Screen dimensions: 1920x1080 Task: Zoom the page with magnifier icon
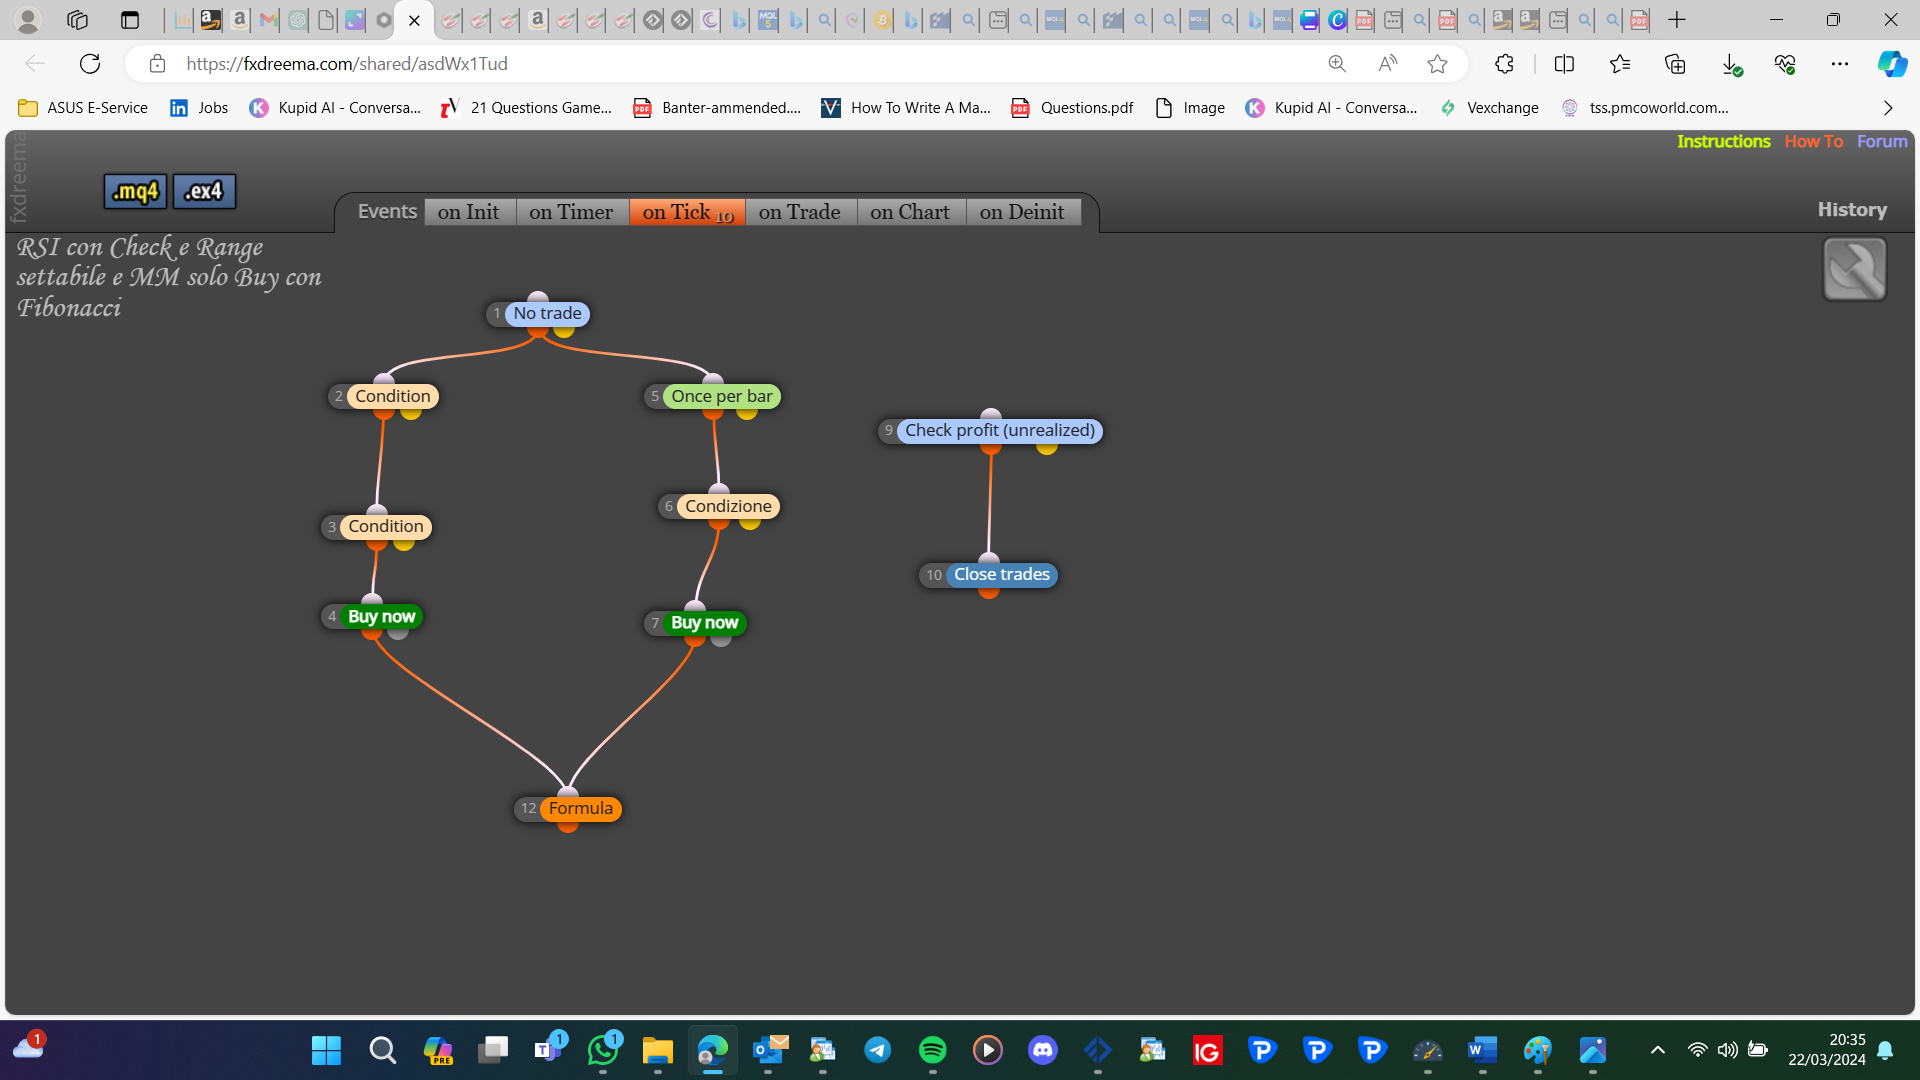[1337, 64]
